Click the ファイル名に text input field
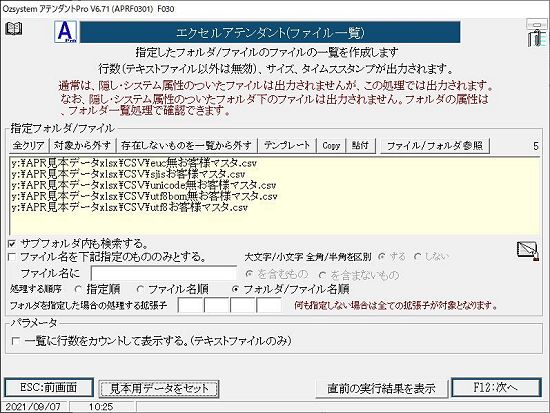Screen dimensions: 550x413 tap(164, 274)
